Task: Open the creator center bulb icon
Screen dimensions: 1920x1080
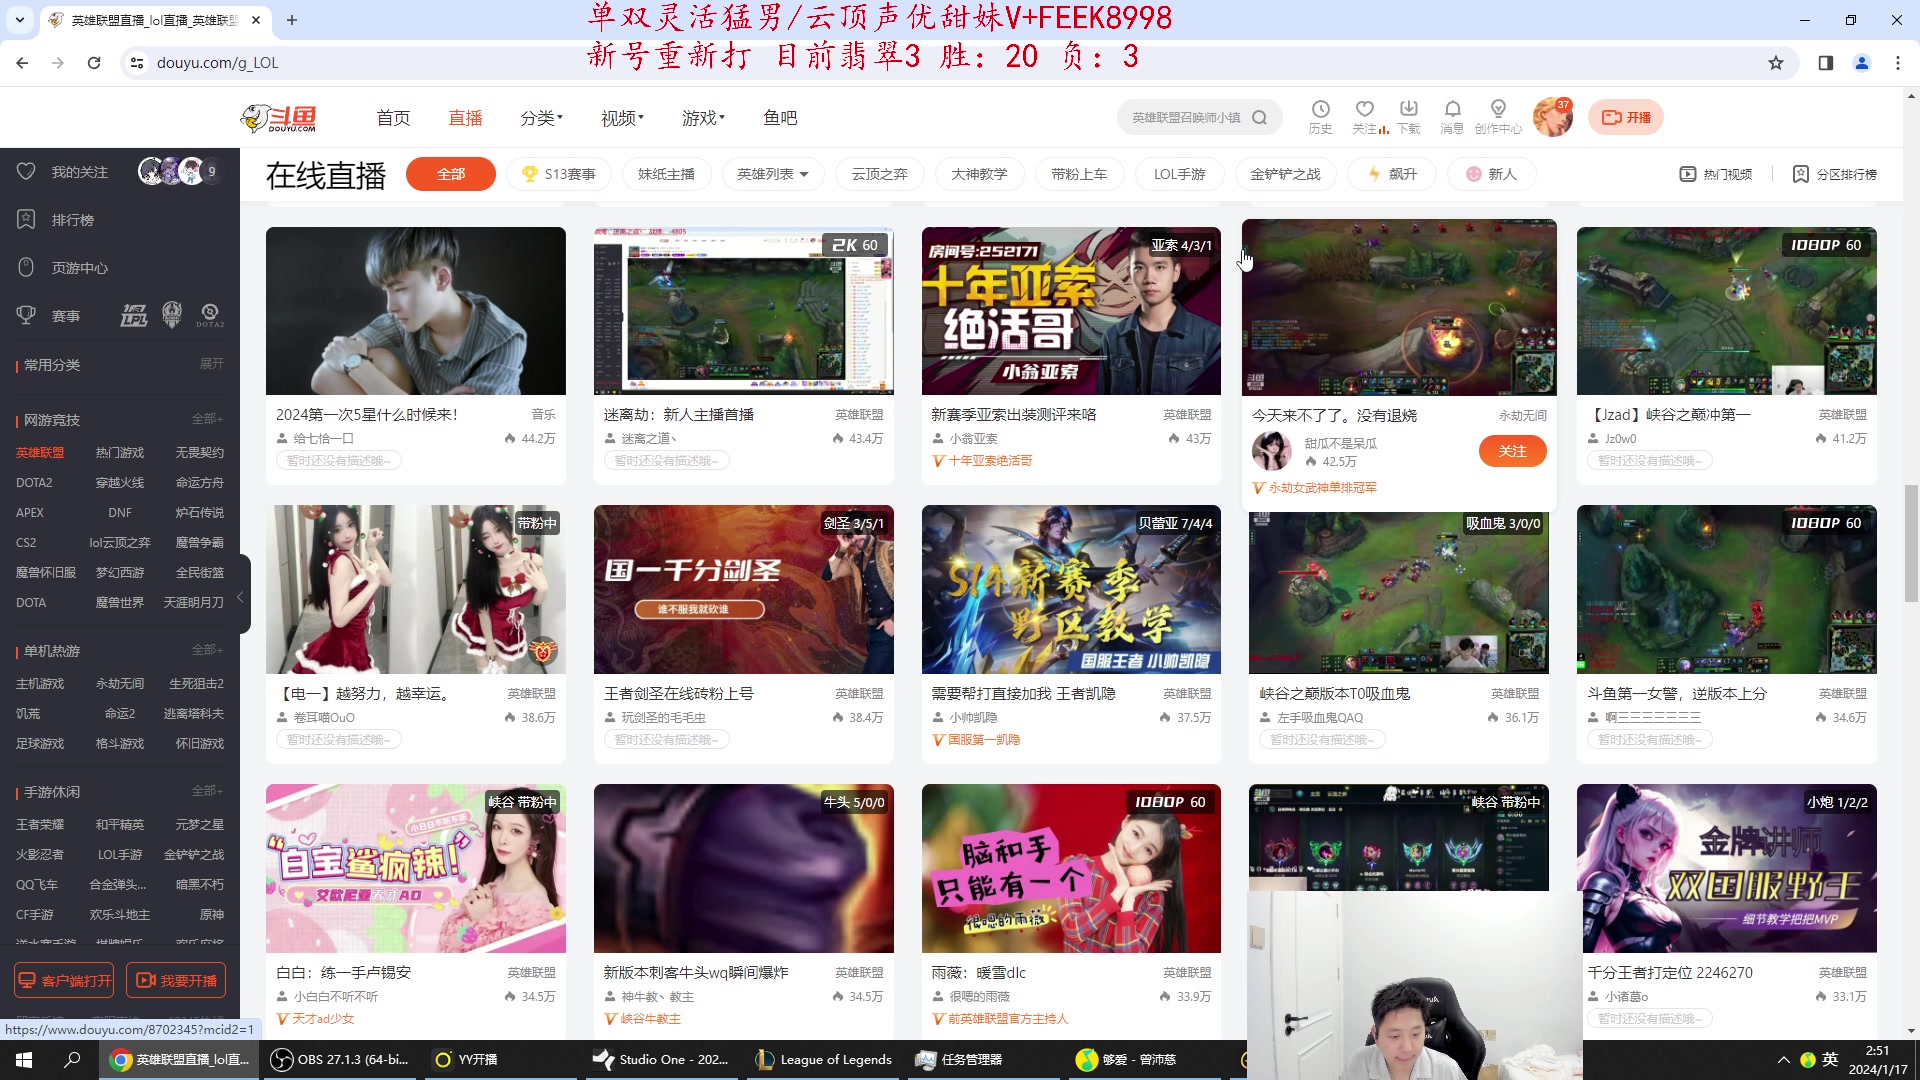Action: coord(1497,109)
